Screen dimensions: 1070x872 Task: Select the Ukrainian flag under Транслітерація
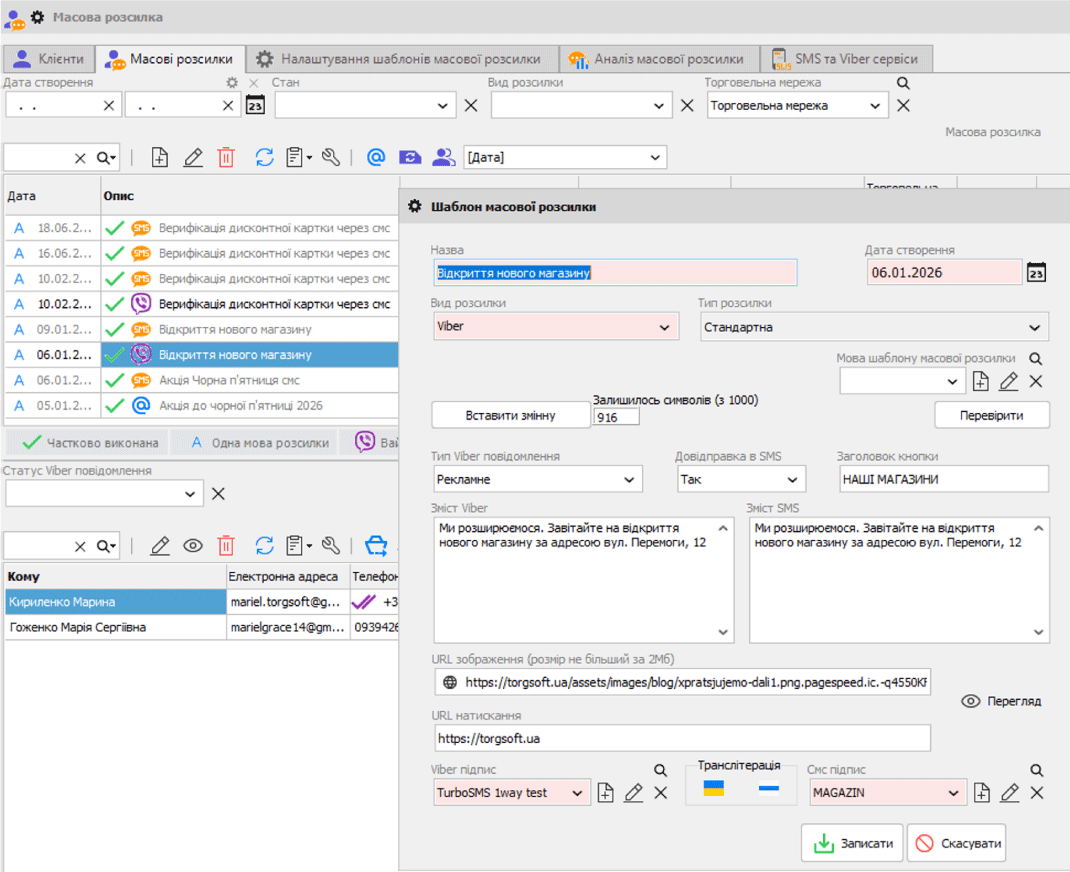tap(714, 789)
